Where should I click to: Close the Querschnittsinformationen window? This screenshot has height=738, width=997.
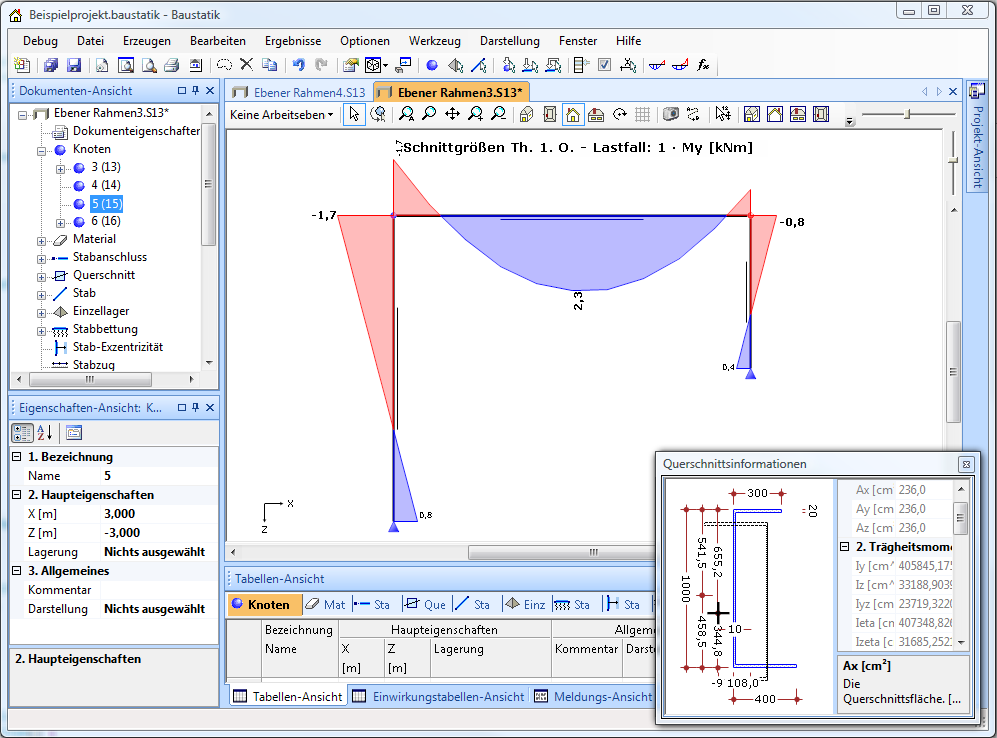pyautogui.click(x=966, y=464)
